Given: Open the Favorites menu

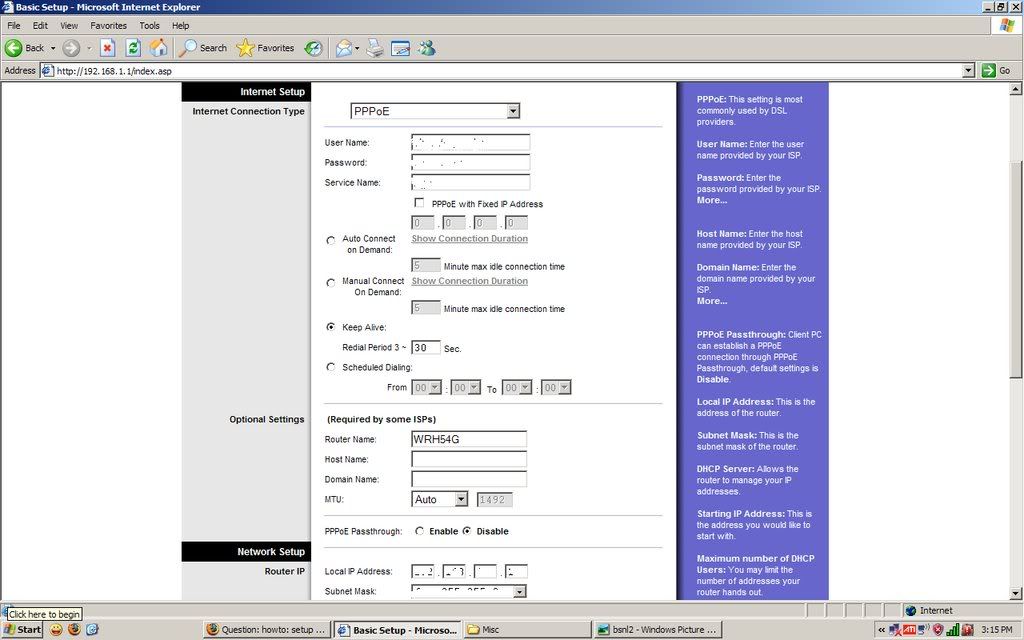Looking at the screenshot, I should [108, 25].
